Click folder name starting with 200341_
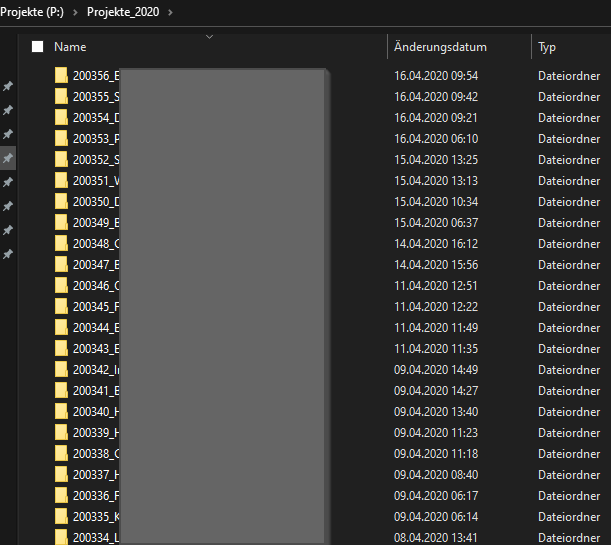Image resolution: width=611 pixels, height=545 pixels. click(96, 391)
